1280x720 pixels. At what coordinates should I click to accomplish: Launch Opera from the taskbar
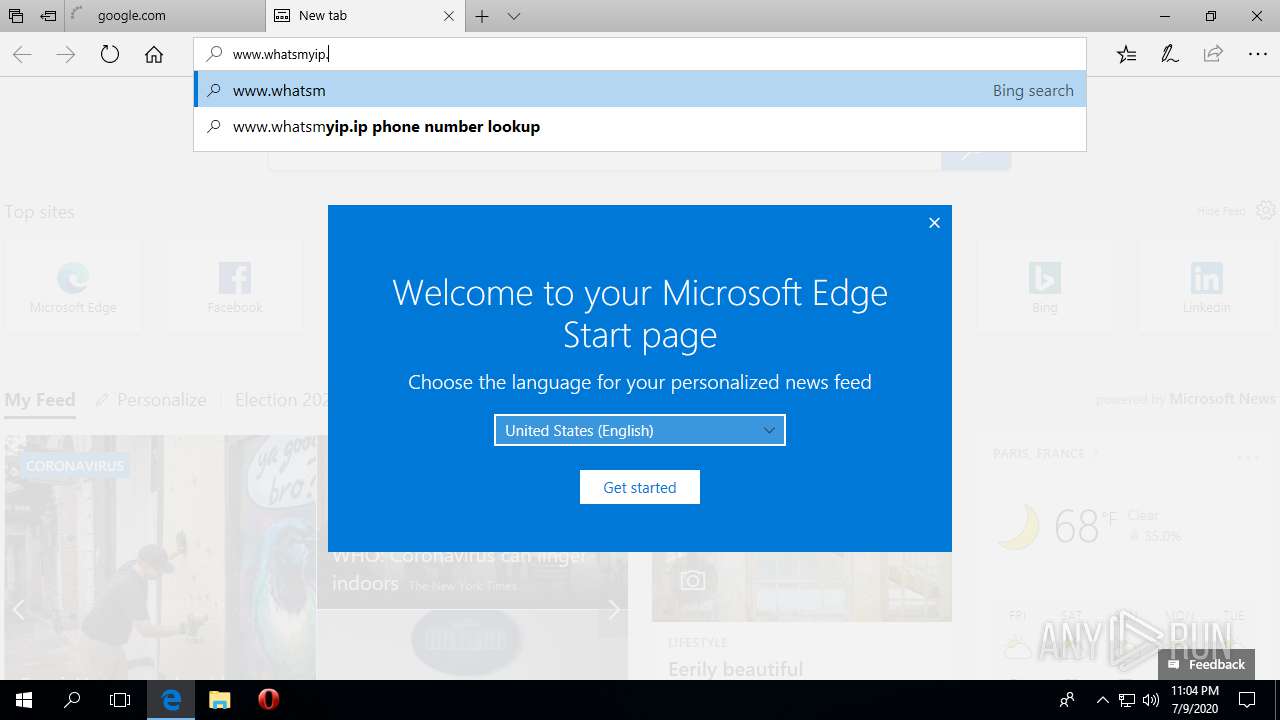(268, 700)
